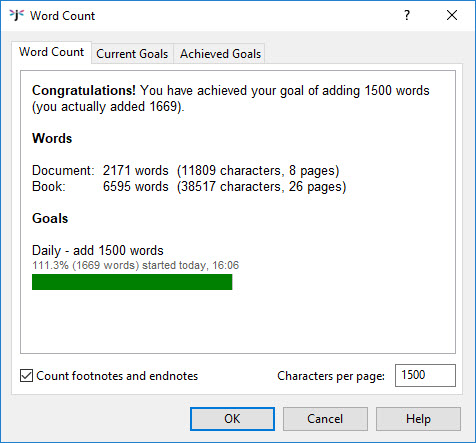Viewport: 476px width, 443px height.
Task: Click the OK button
Action: pyautogui.click(x=232, y=419)
